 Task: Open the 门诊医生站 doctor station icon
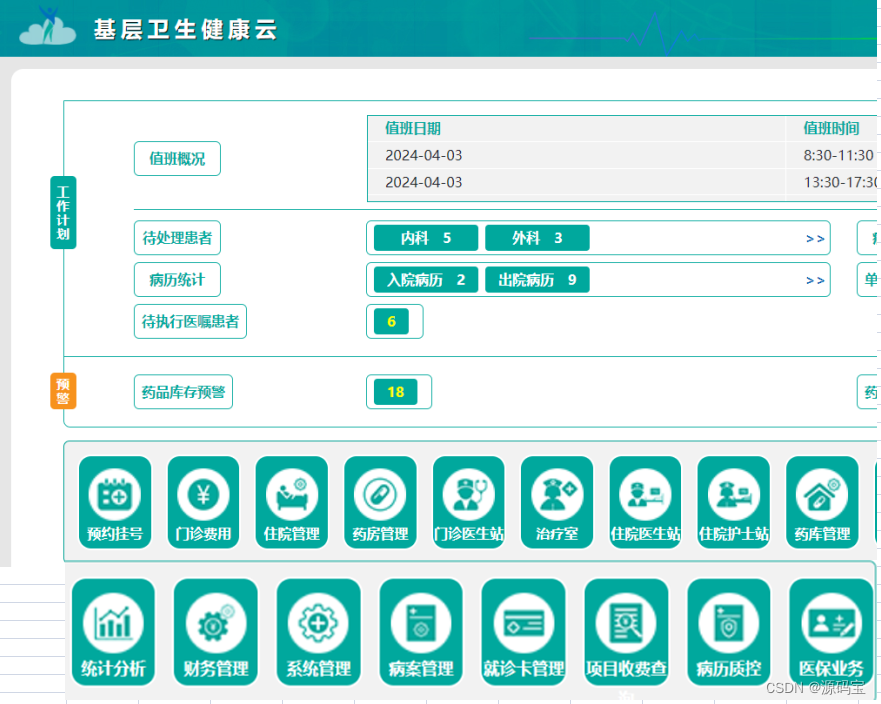(x=468, y=502)
